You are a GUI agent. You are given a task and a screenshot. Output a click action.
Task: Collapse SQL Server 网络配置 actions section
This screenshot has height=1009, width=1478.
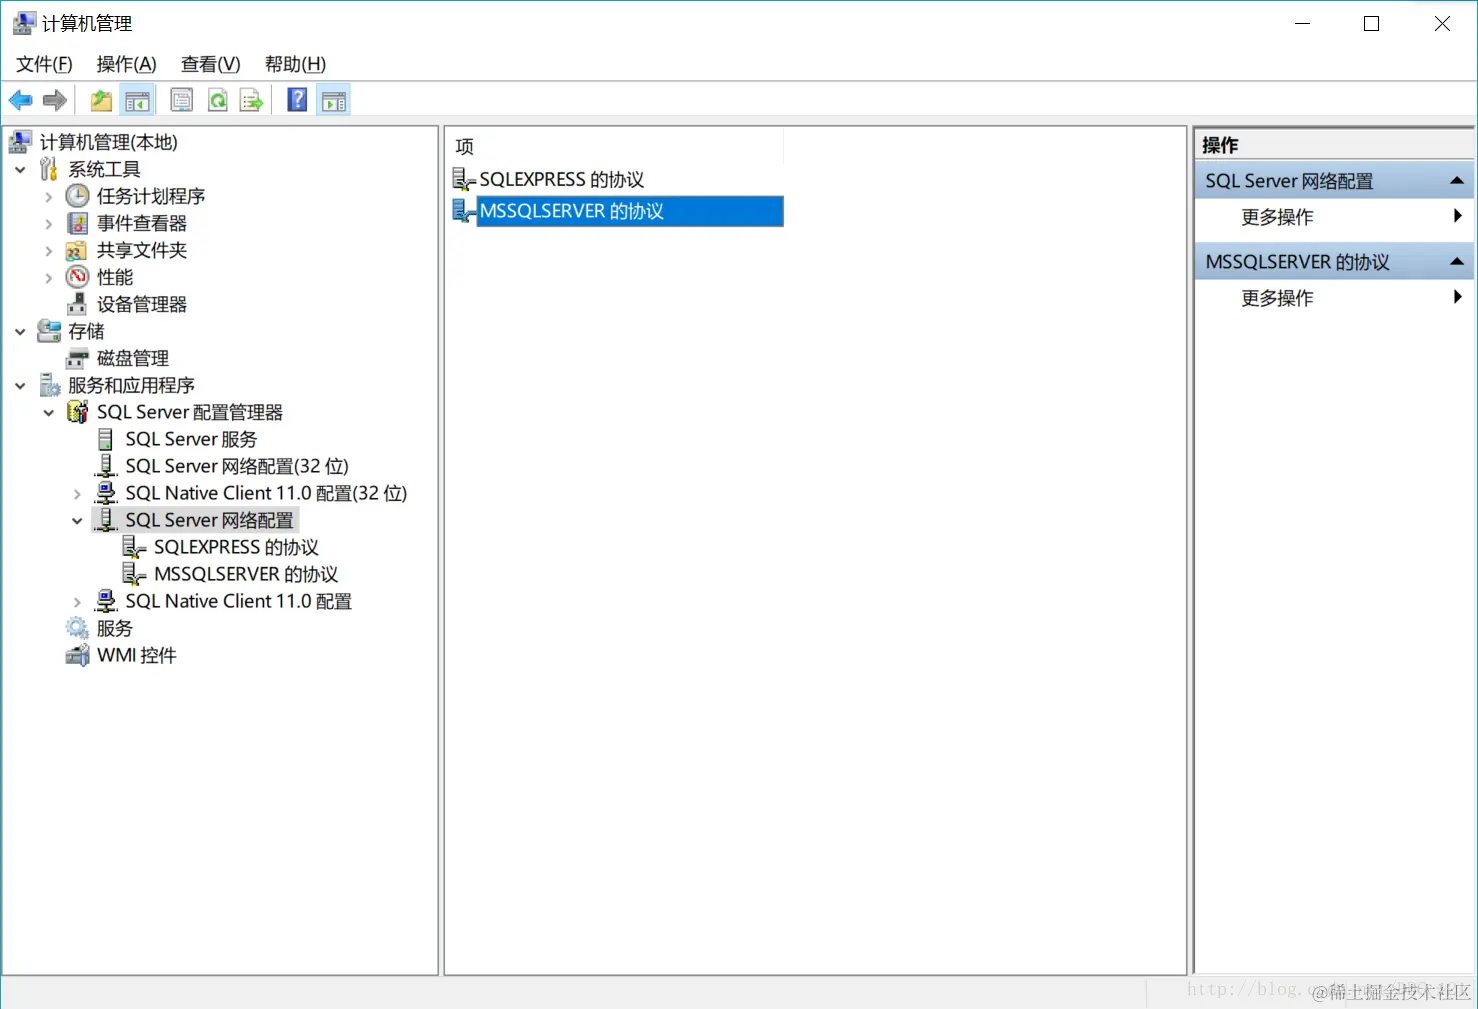[x=1457, y=181]
